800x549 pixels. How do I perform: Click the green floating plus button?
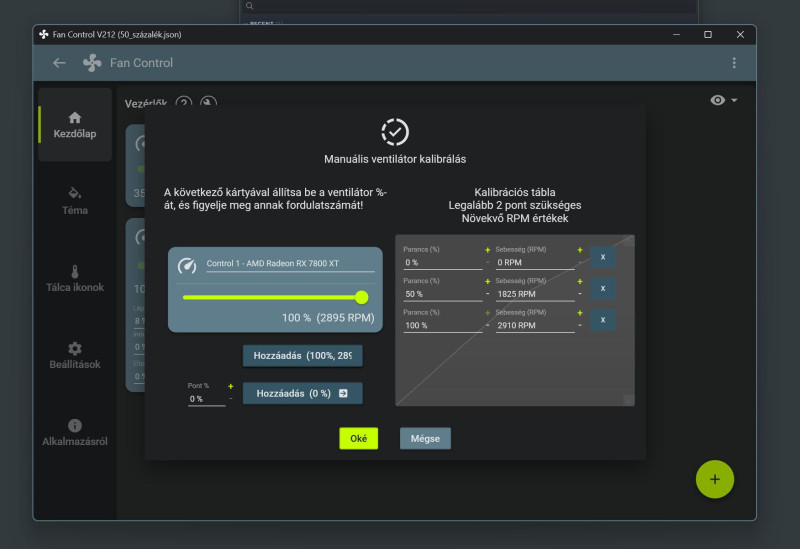pyautogui.click(x=715, y=479)
